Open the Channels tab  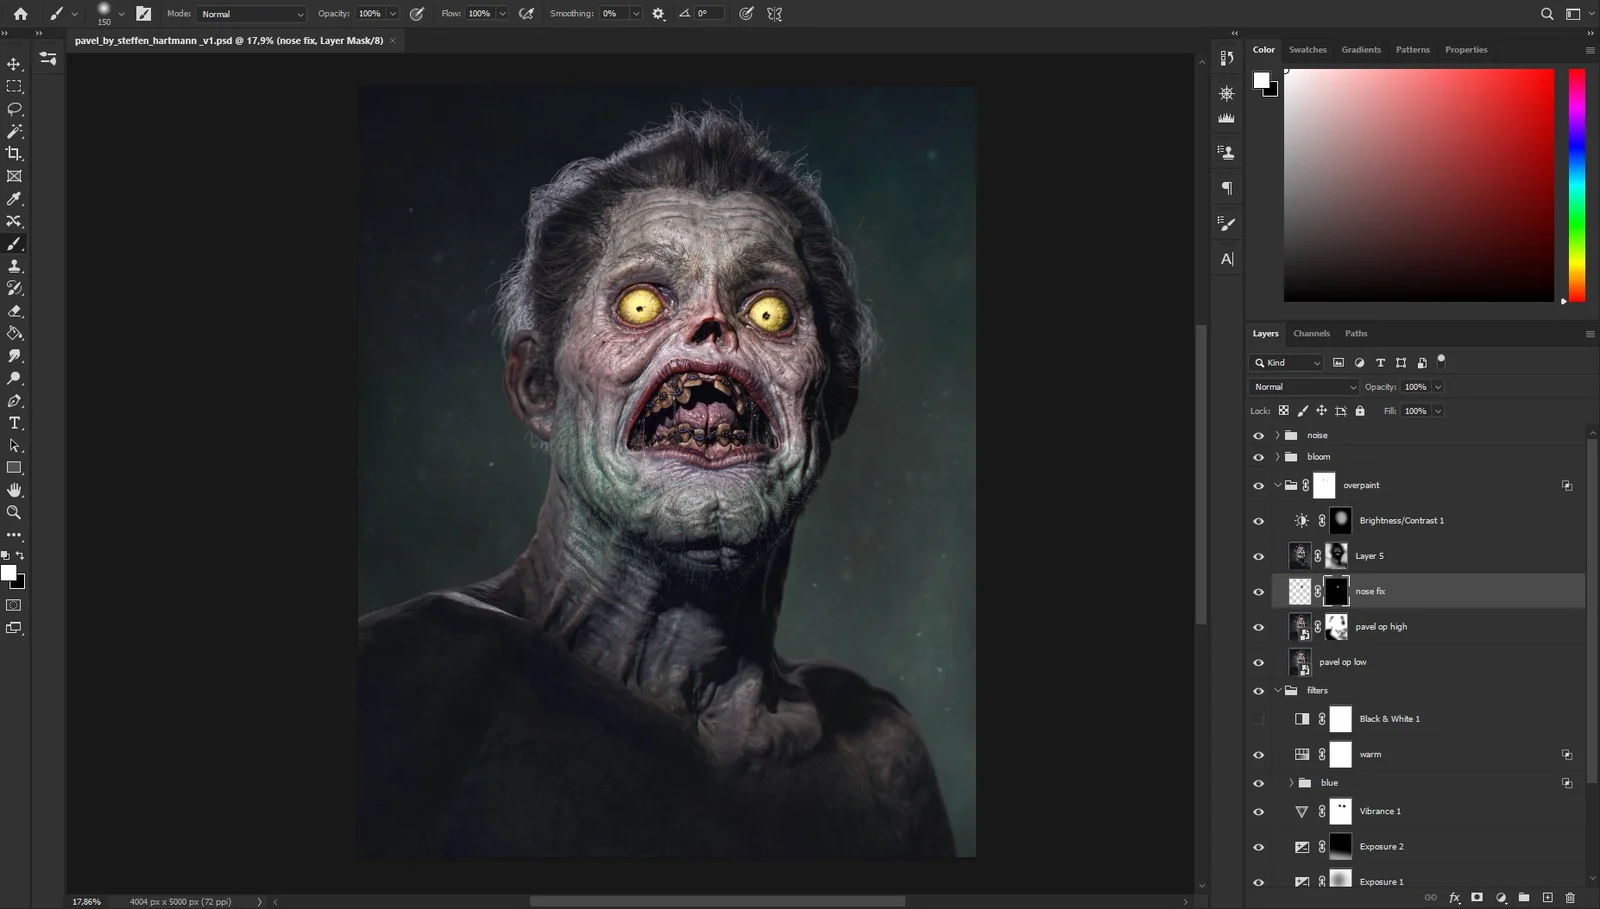[x=1311, y=333]
